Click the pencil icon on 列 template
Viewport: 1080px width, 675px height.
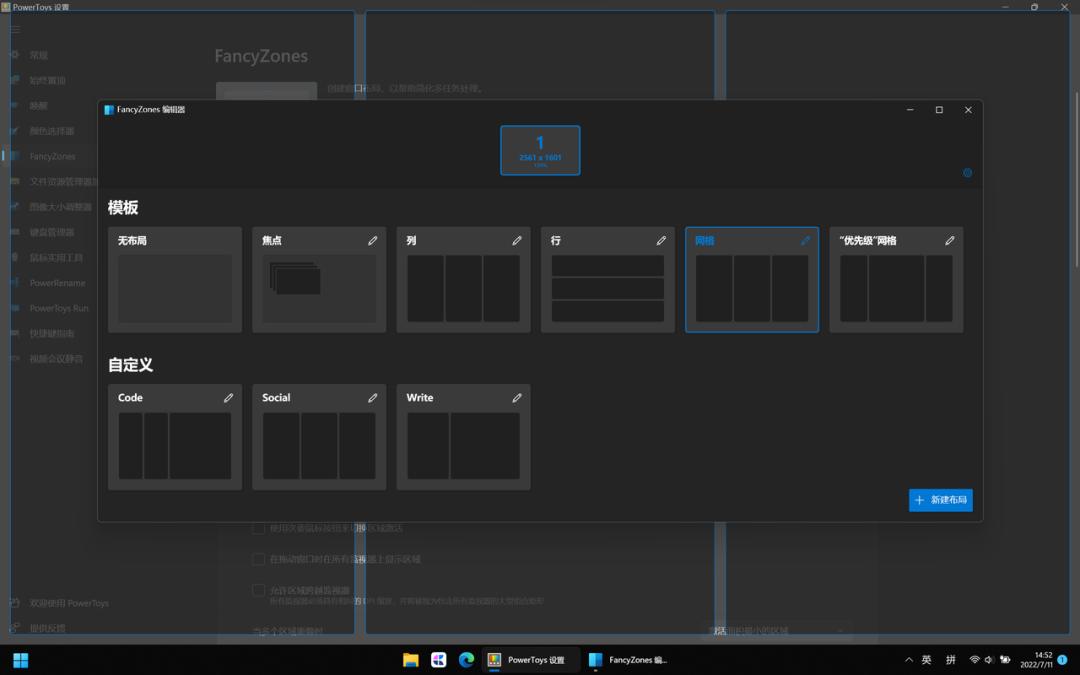517,240
